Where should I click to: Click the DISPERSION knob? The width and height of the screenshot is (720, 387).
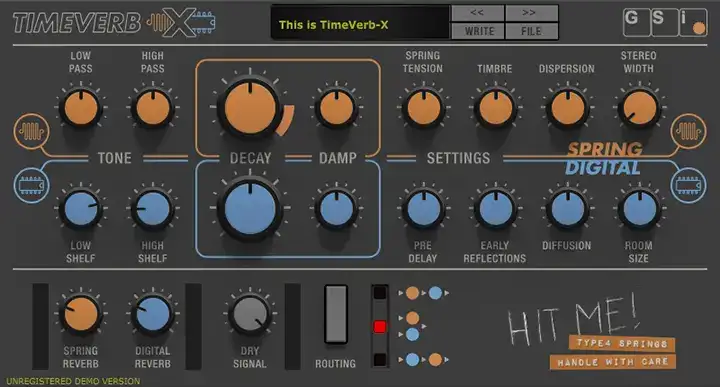pos(568,108)
